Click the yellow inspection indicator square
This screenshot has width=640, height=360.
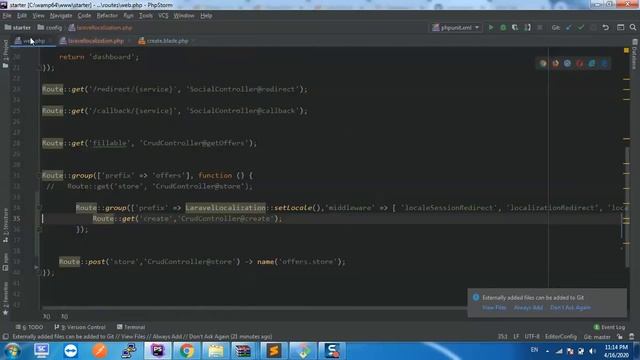coord(626,50)
